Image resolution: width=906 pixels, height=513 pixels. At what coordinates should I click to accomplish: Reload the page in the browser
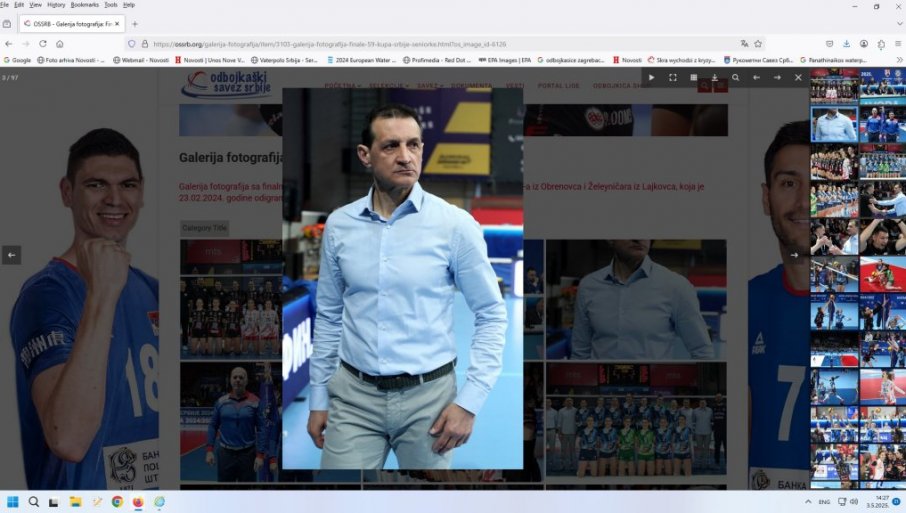coord(43,44)
